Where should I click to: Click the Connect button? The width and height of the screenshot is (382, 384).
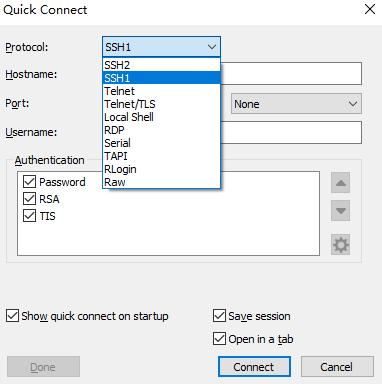[254, 367]
